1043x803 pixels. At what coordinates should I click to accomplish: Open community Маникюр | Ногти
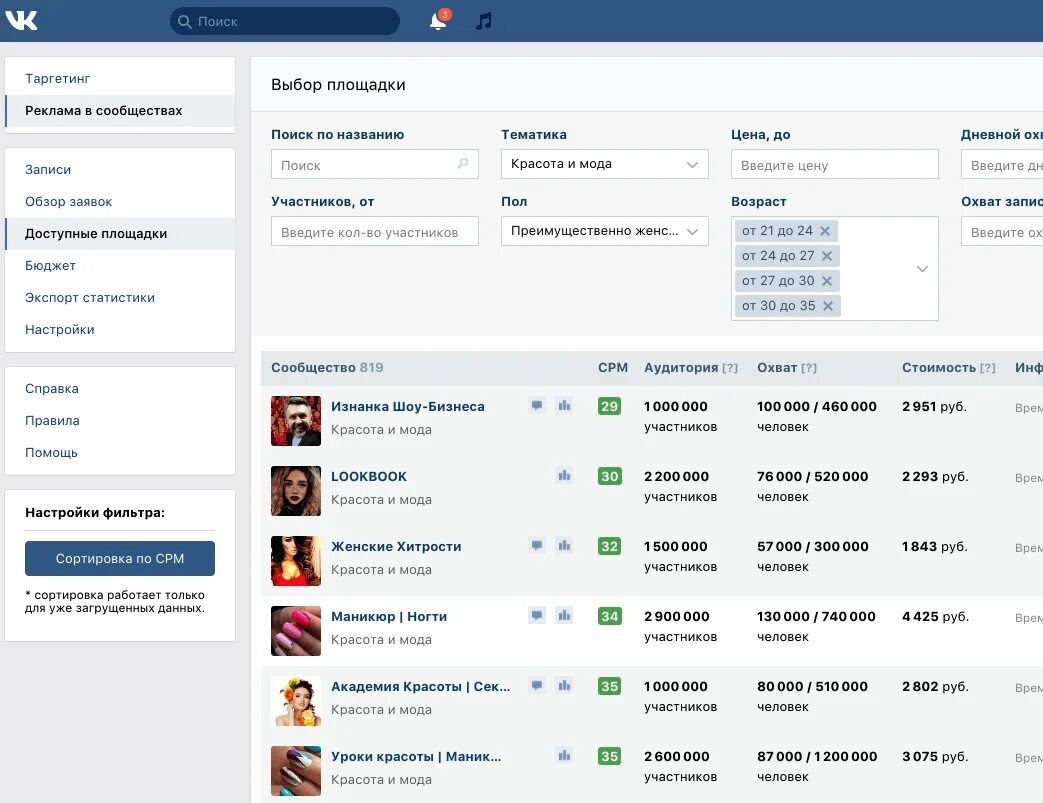coord(388,617)
